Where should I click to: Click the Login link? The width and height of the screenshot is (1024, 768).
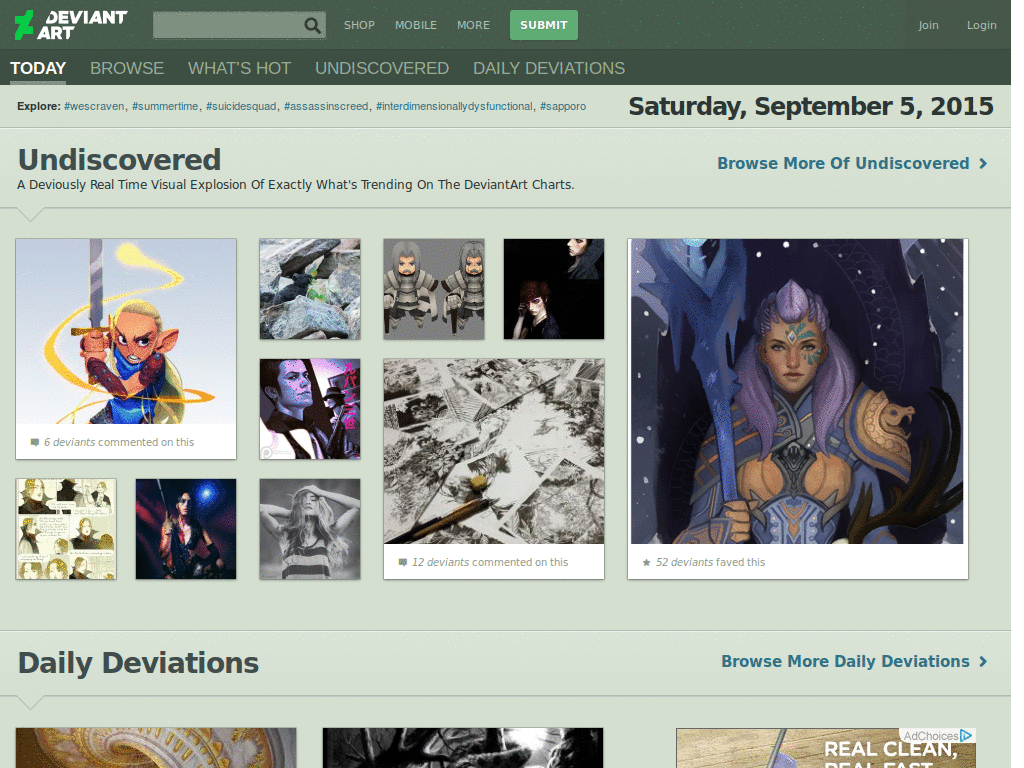pos(982,25)
